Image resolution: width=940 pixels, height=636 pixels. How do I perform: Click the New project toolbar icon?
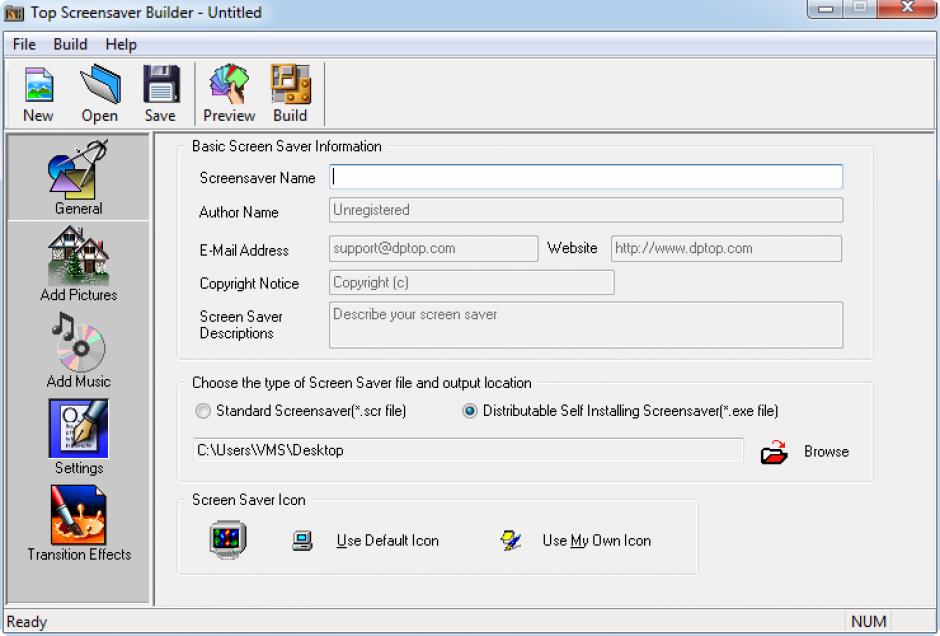click(38, 94)
